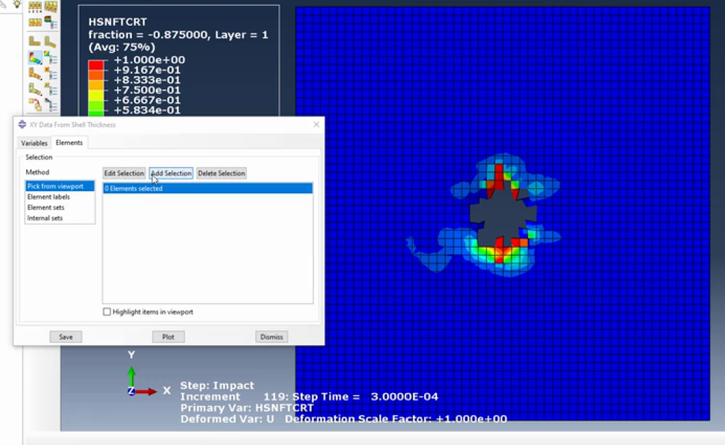Screen dimensions: 725x445
Task: Enable Highlight items in viewport checkbox
Action: [x=108, y=312]
